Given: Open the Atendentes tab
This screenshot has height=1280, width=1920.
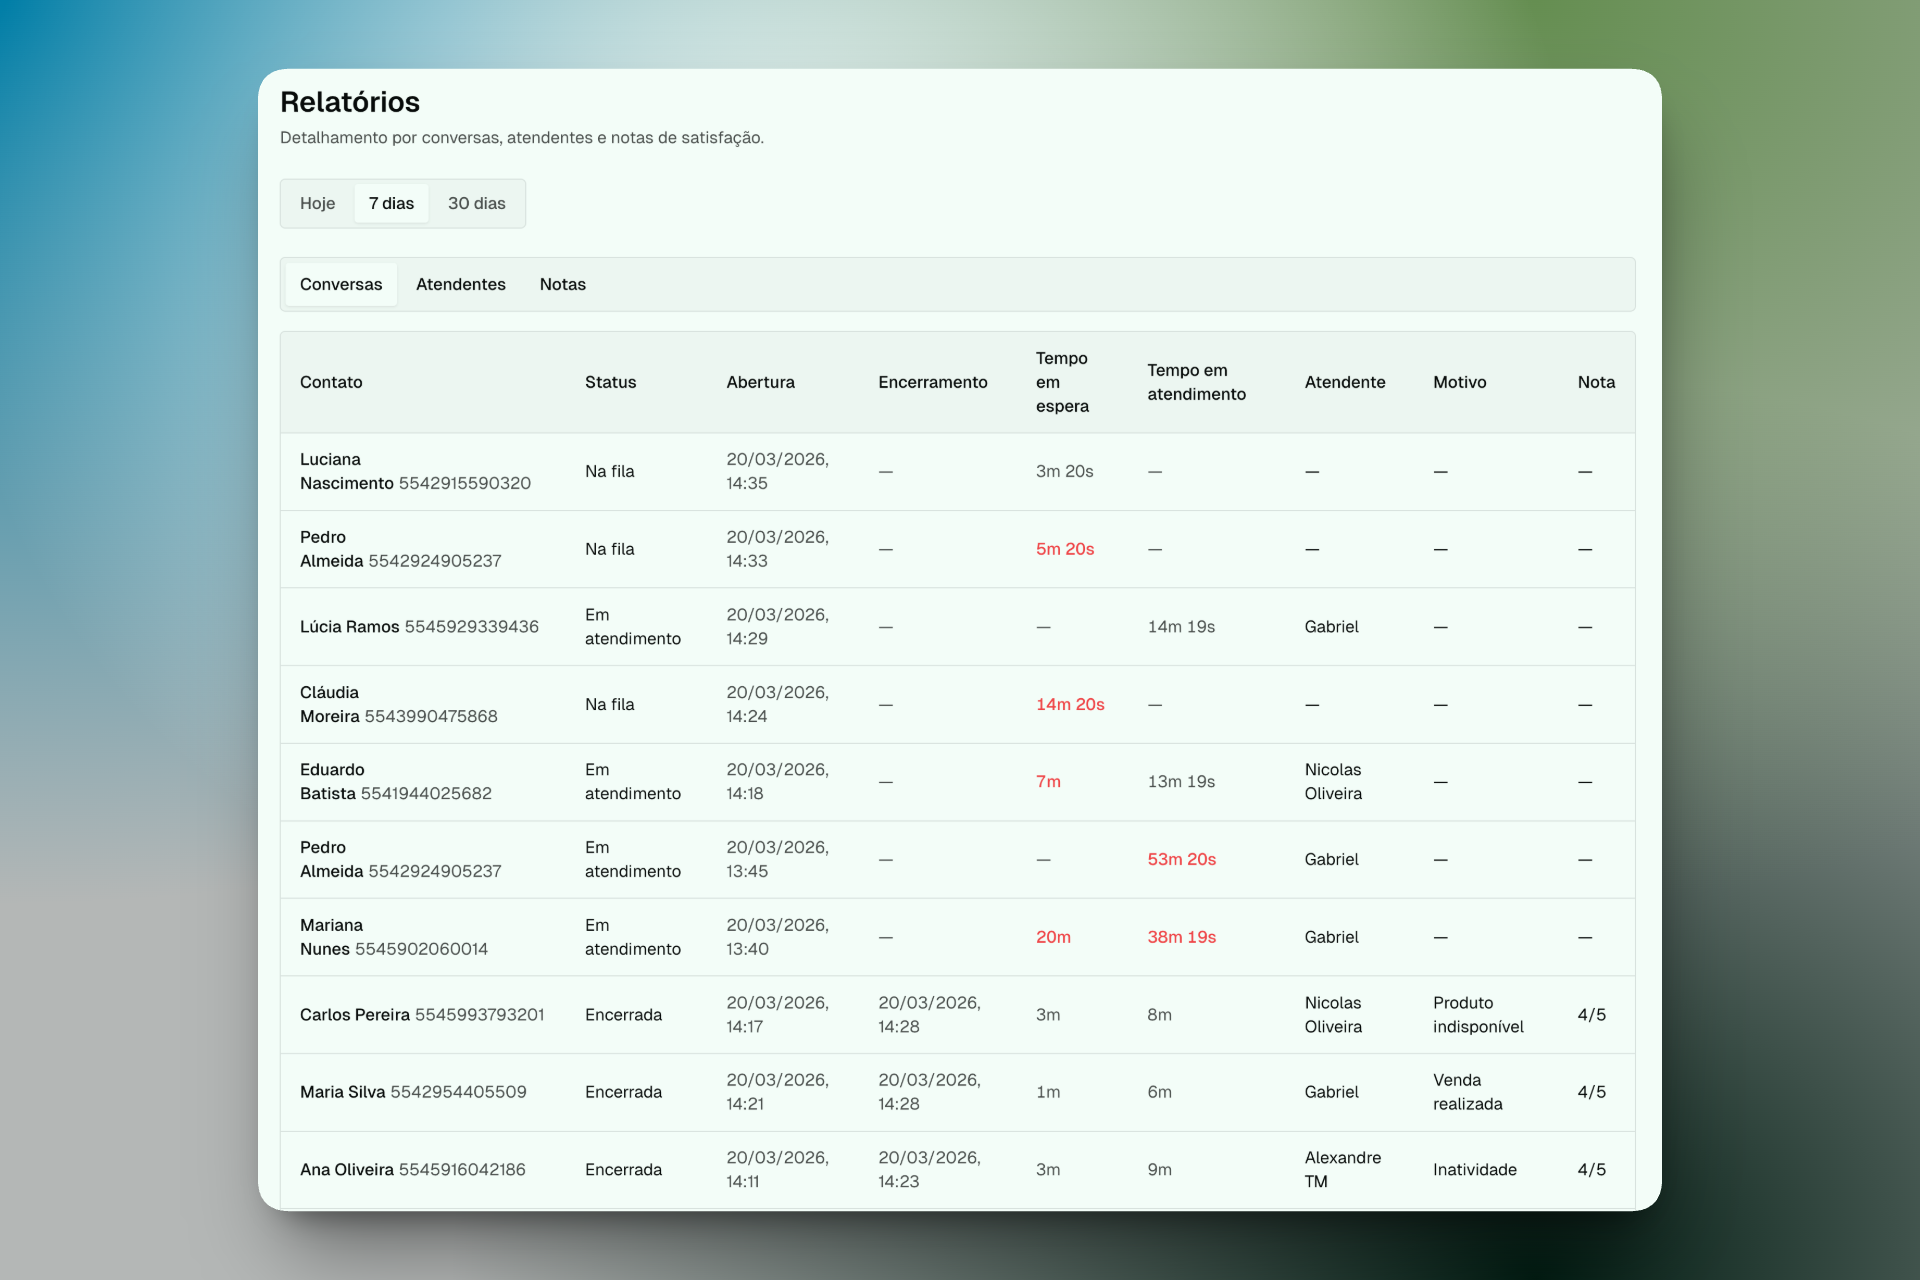Looking at the screenshot, I should (x=461, y=284).
